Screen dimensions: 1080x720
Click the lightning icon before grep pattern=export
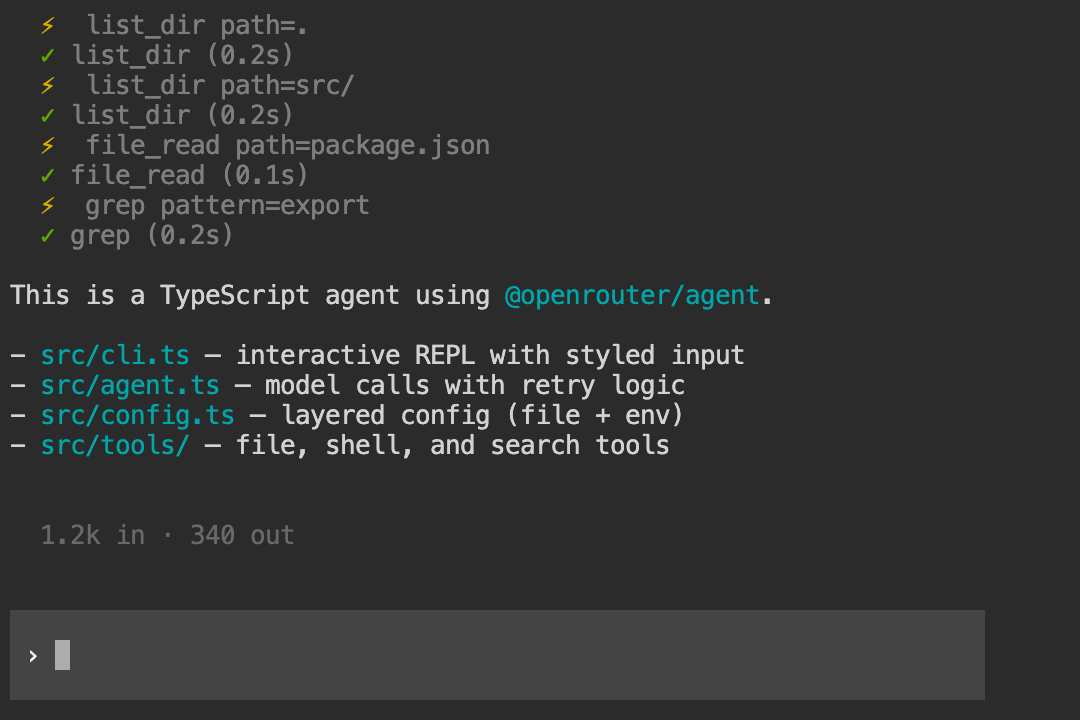tap(47, 206)
